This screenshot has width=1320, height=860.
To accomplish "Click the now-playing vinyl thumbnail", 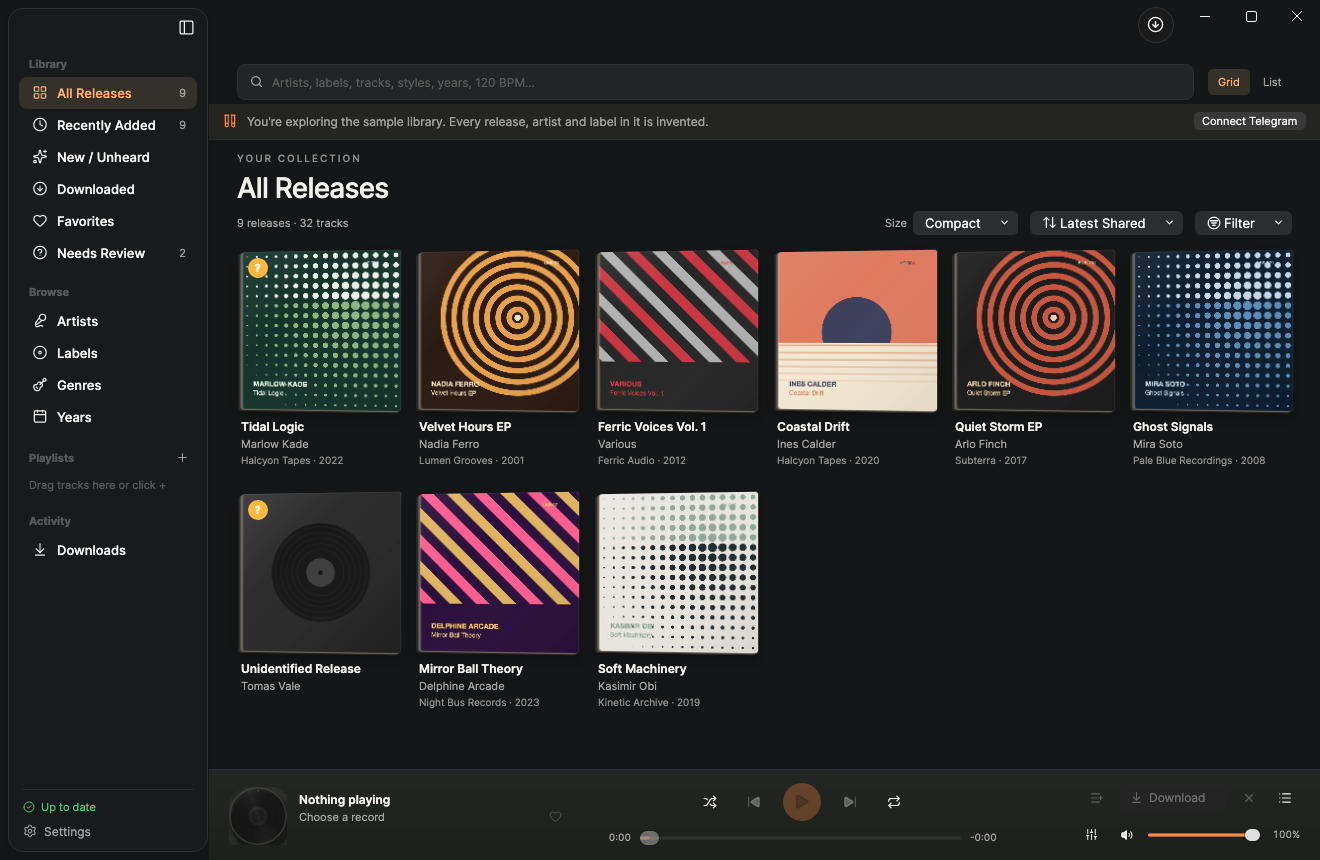I will [258, 816].
